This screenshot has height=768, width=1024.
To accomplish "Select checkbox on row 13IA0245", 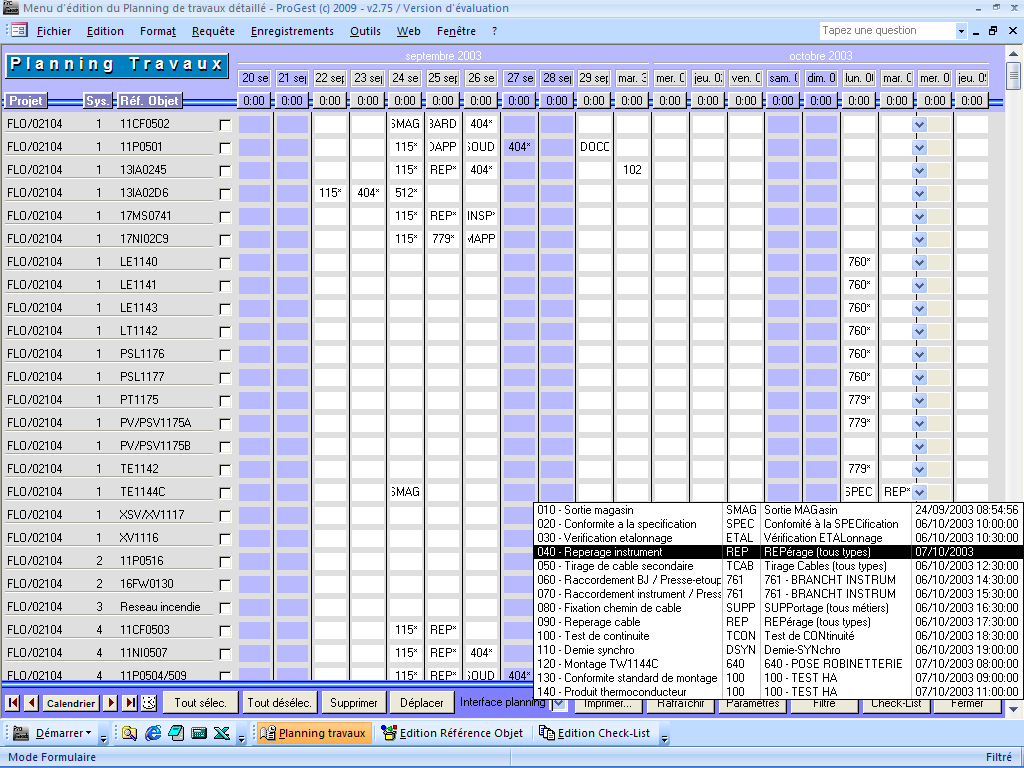I will click(225, 171).
